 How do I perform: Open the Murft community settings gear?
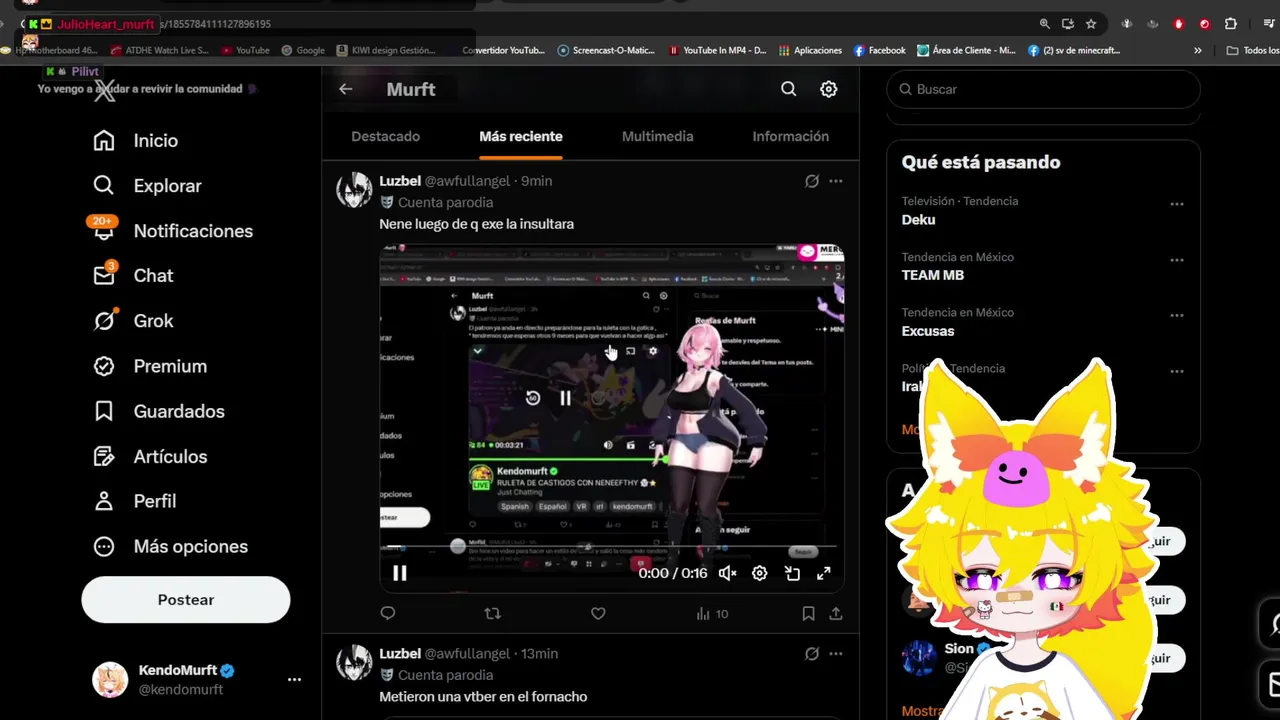tap(829, 89)
